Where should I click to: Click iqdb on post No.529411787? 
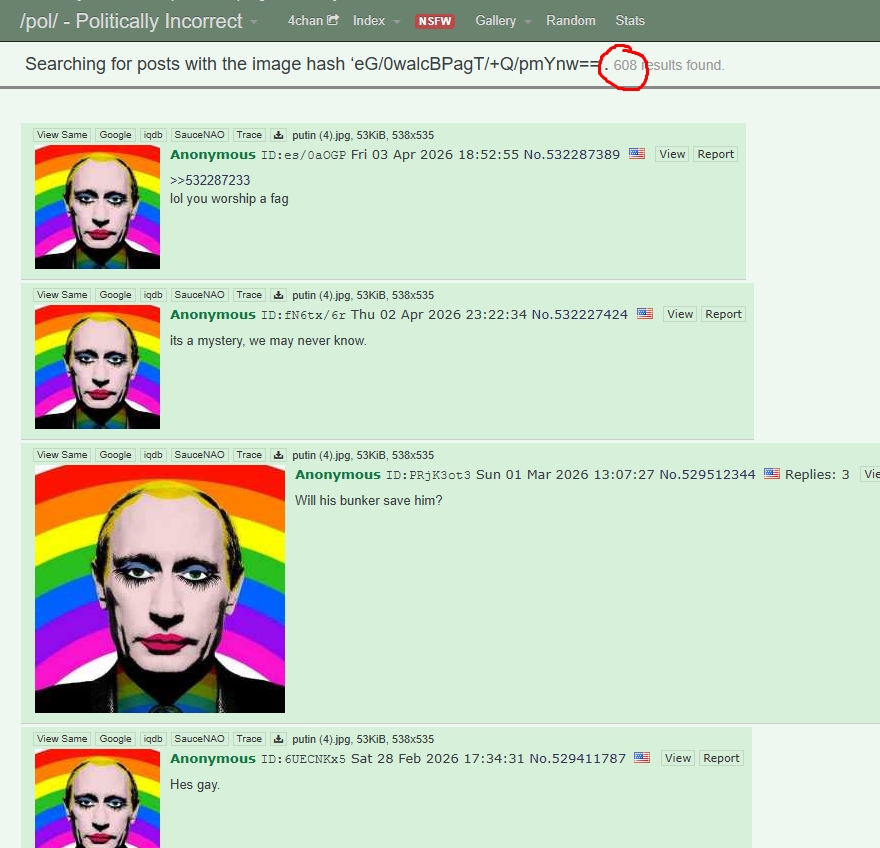153,739
